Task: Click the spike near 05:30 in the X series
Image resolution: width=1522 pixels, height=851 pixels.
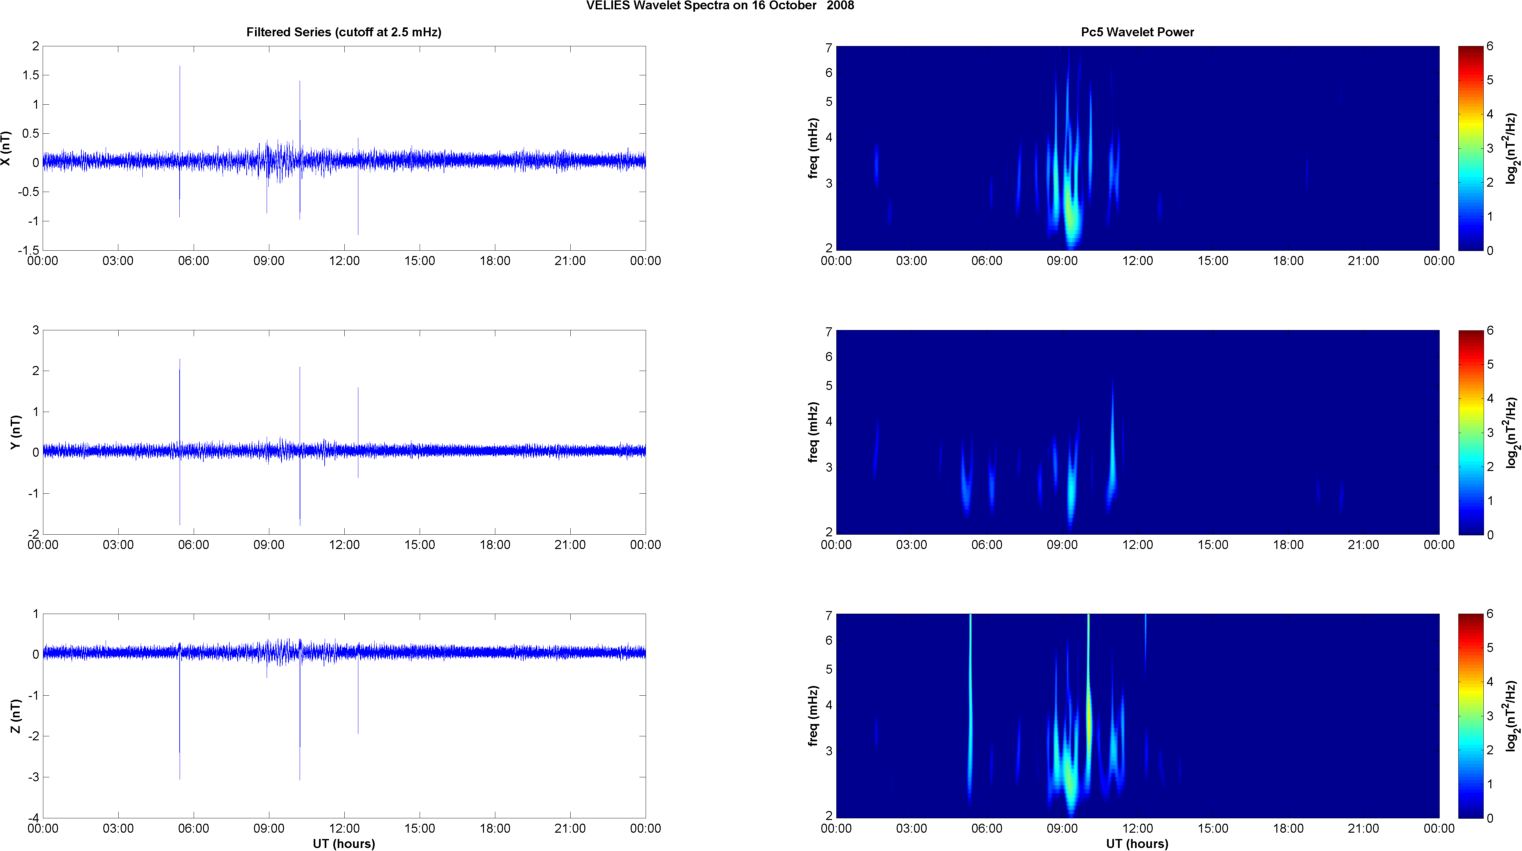Action: click(180, 140)
